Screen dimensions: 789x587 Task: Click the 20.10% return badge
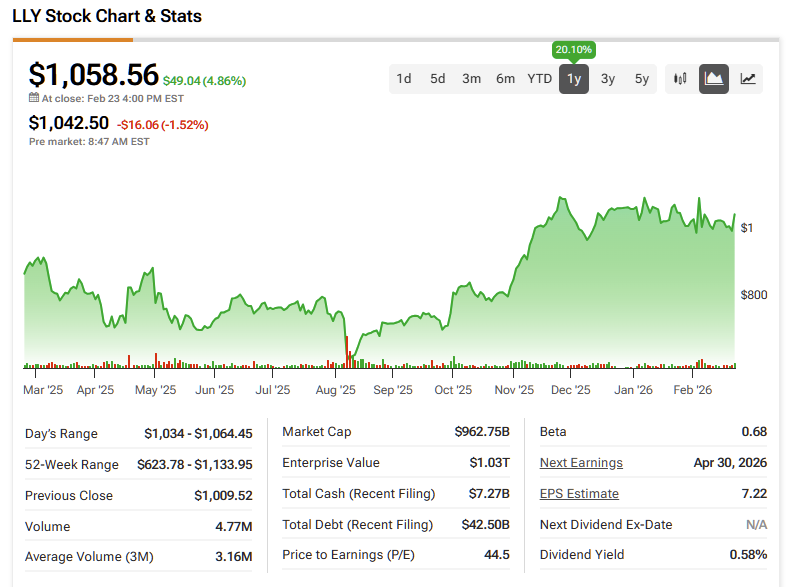click(x=574, y=50)
